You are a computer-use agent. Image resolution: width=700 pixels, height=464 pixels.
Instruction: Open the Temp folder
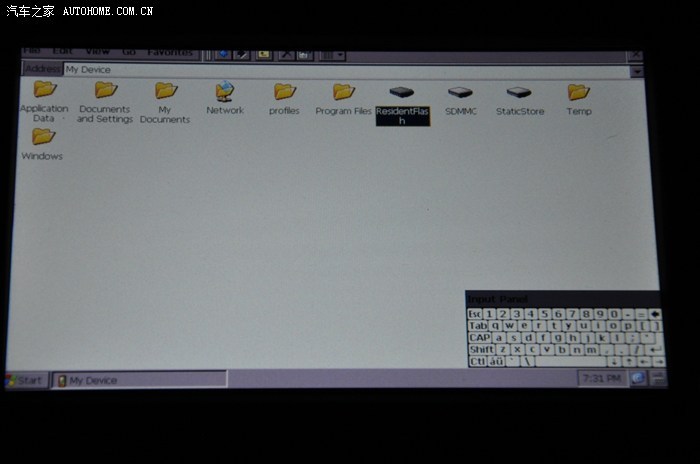578,93
